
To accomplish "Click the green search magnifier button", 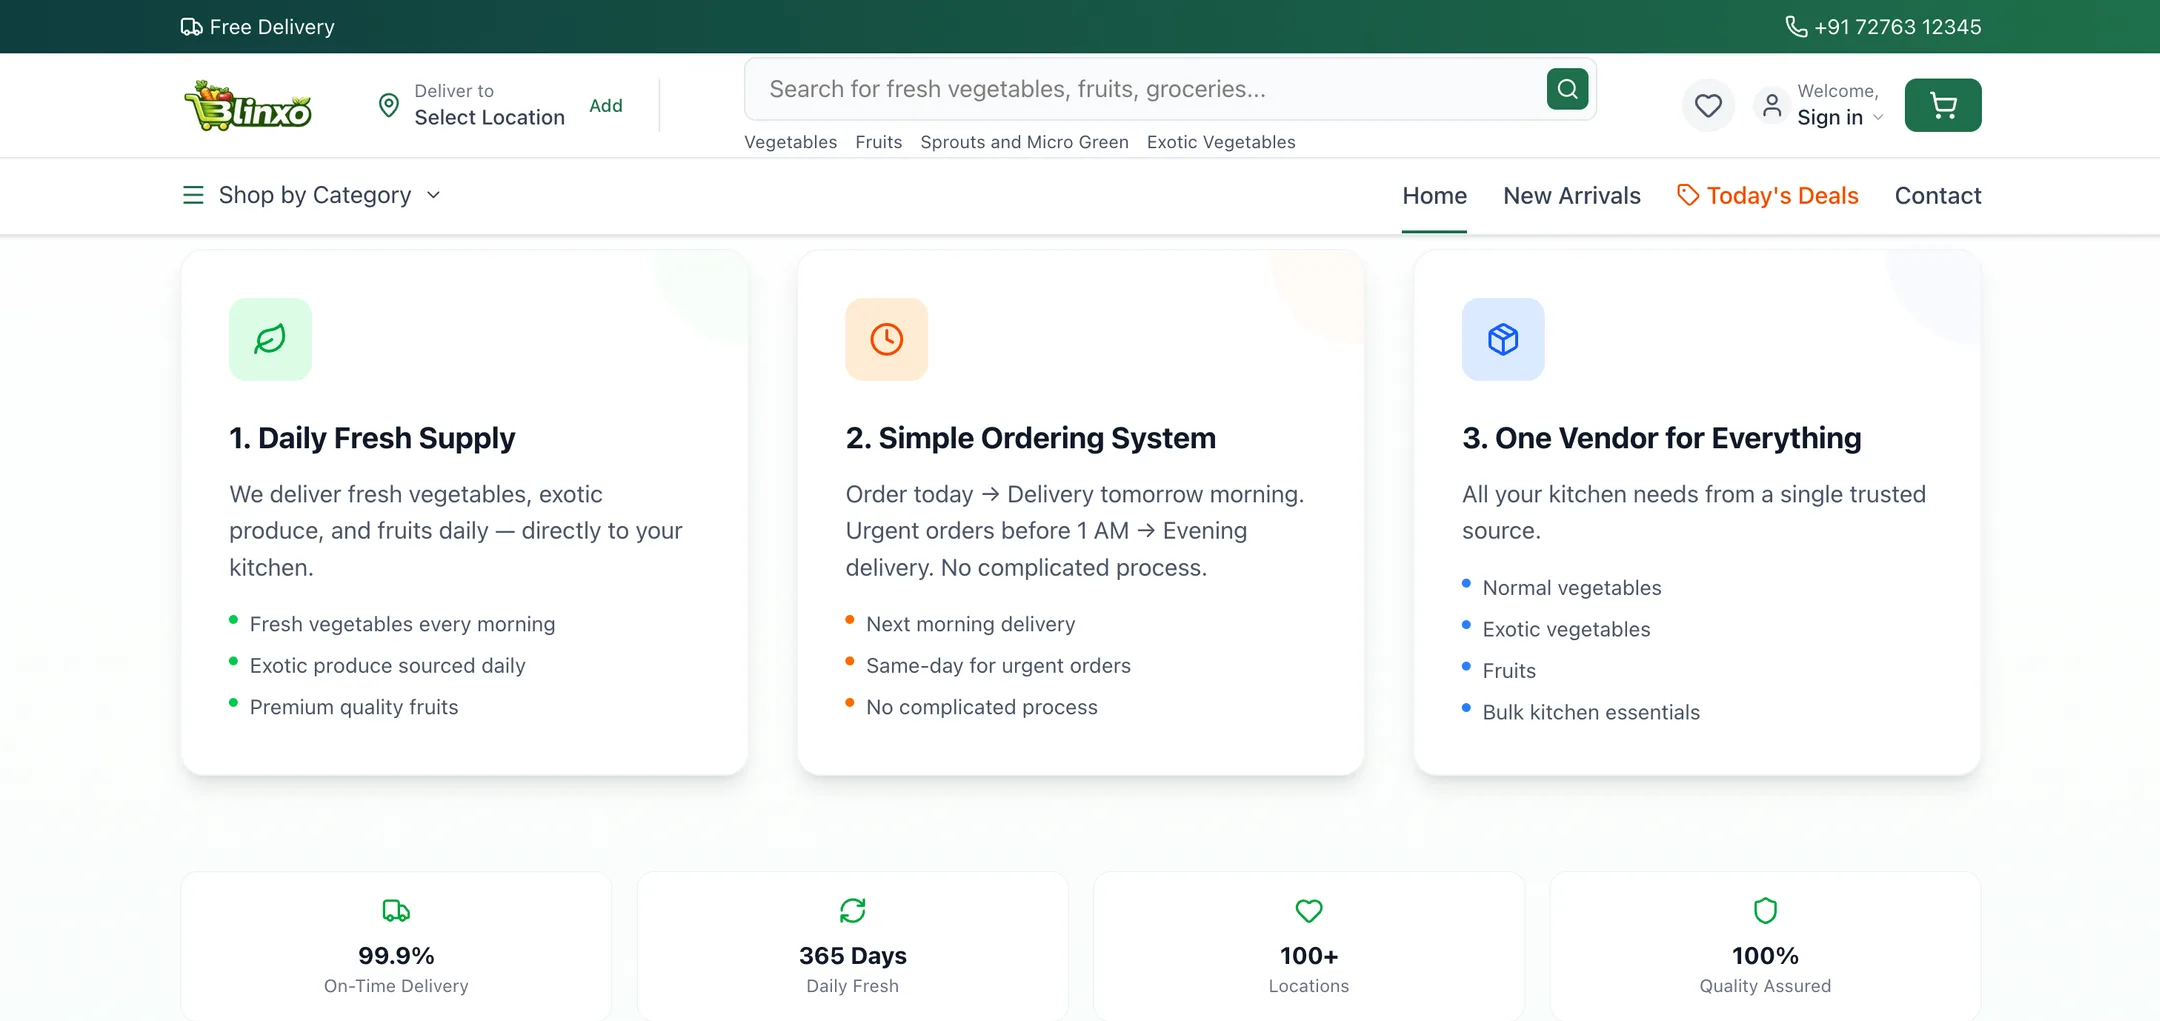I will pos(1567,89).
